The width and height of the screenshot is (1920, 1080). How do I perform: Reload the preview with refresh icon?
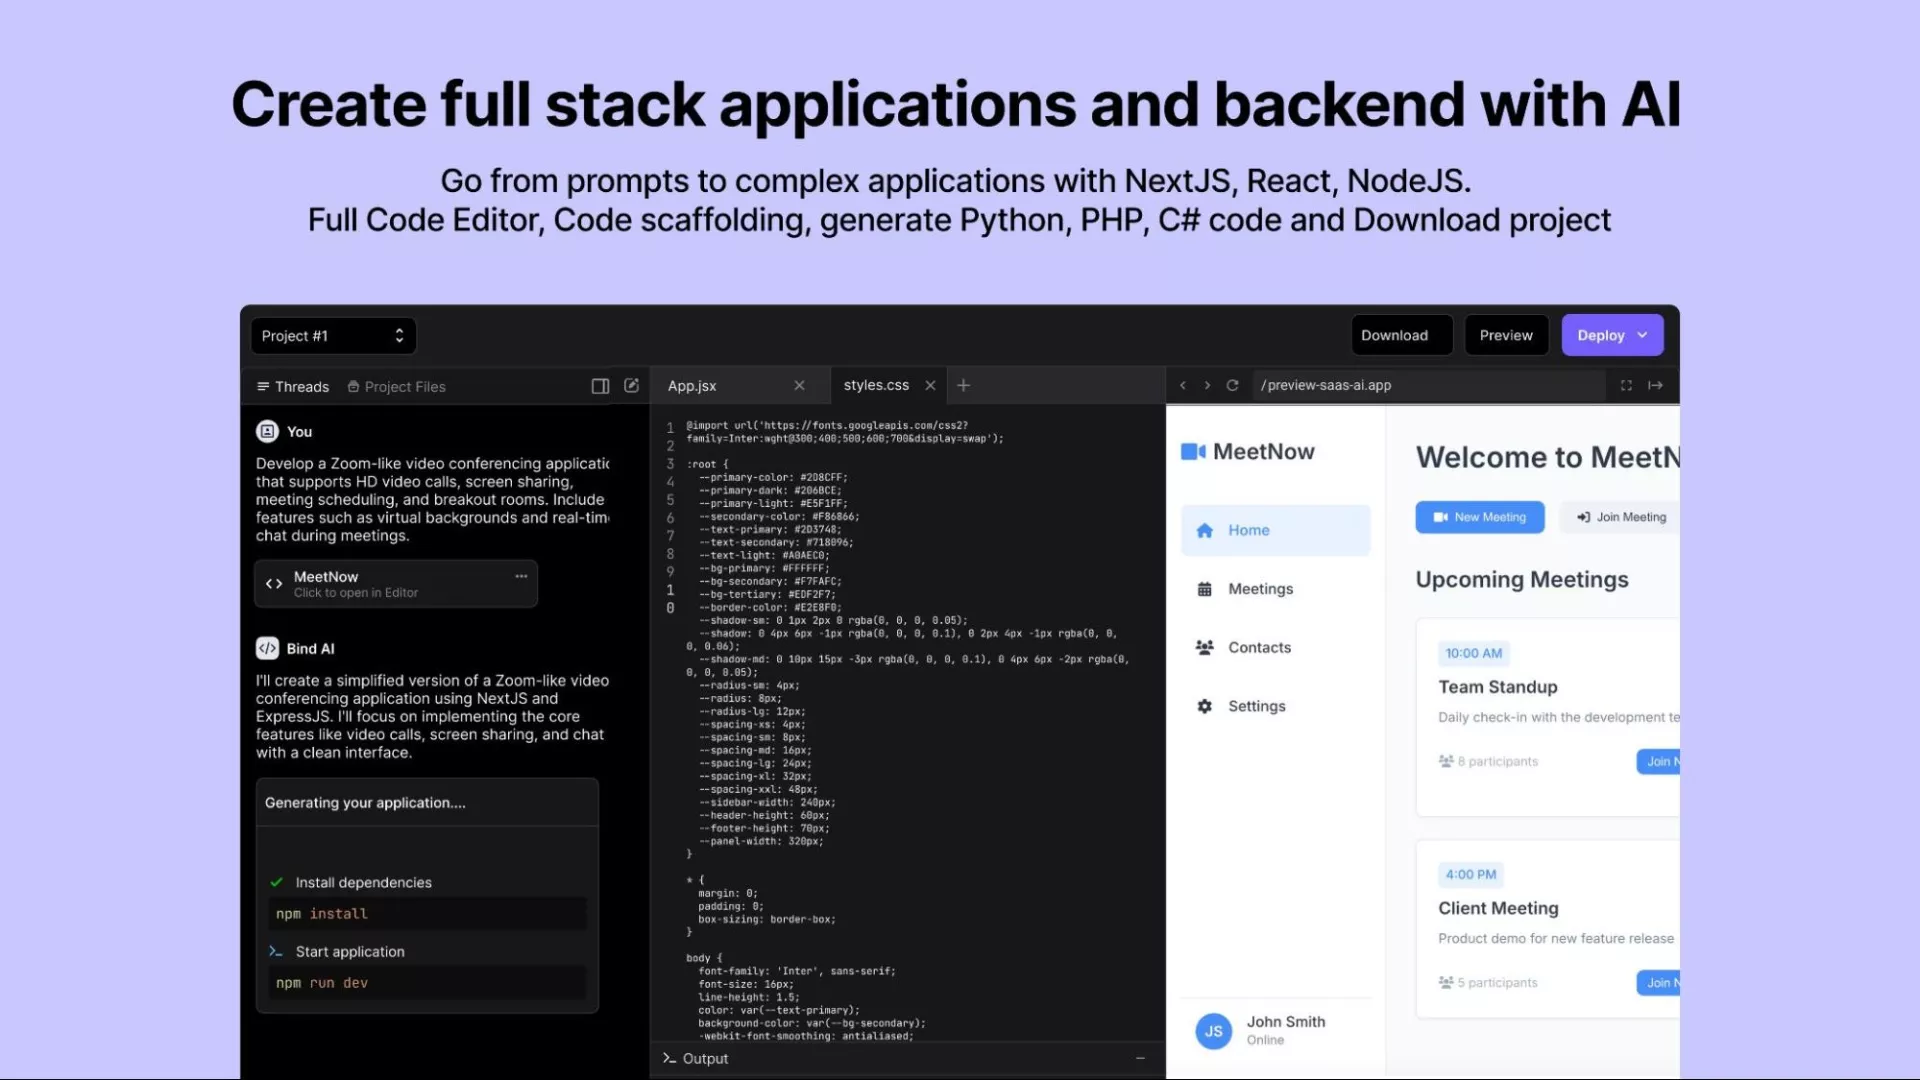click(1232, 385)
